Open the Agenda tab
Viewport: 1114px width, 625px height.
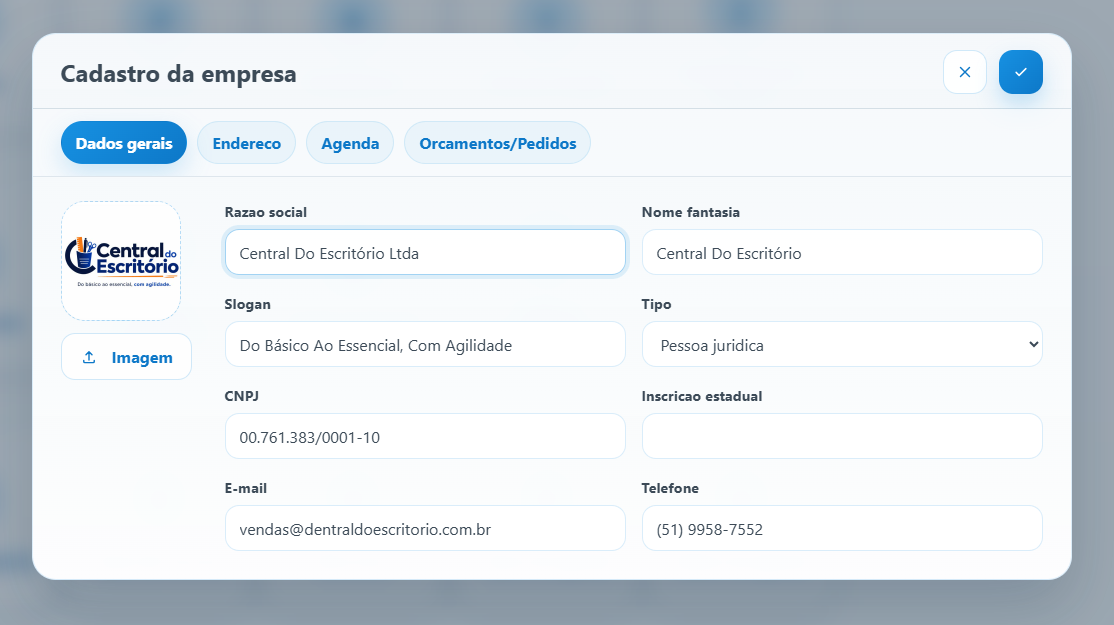[x=349, y=142]
